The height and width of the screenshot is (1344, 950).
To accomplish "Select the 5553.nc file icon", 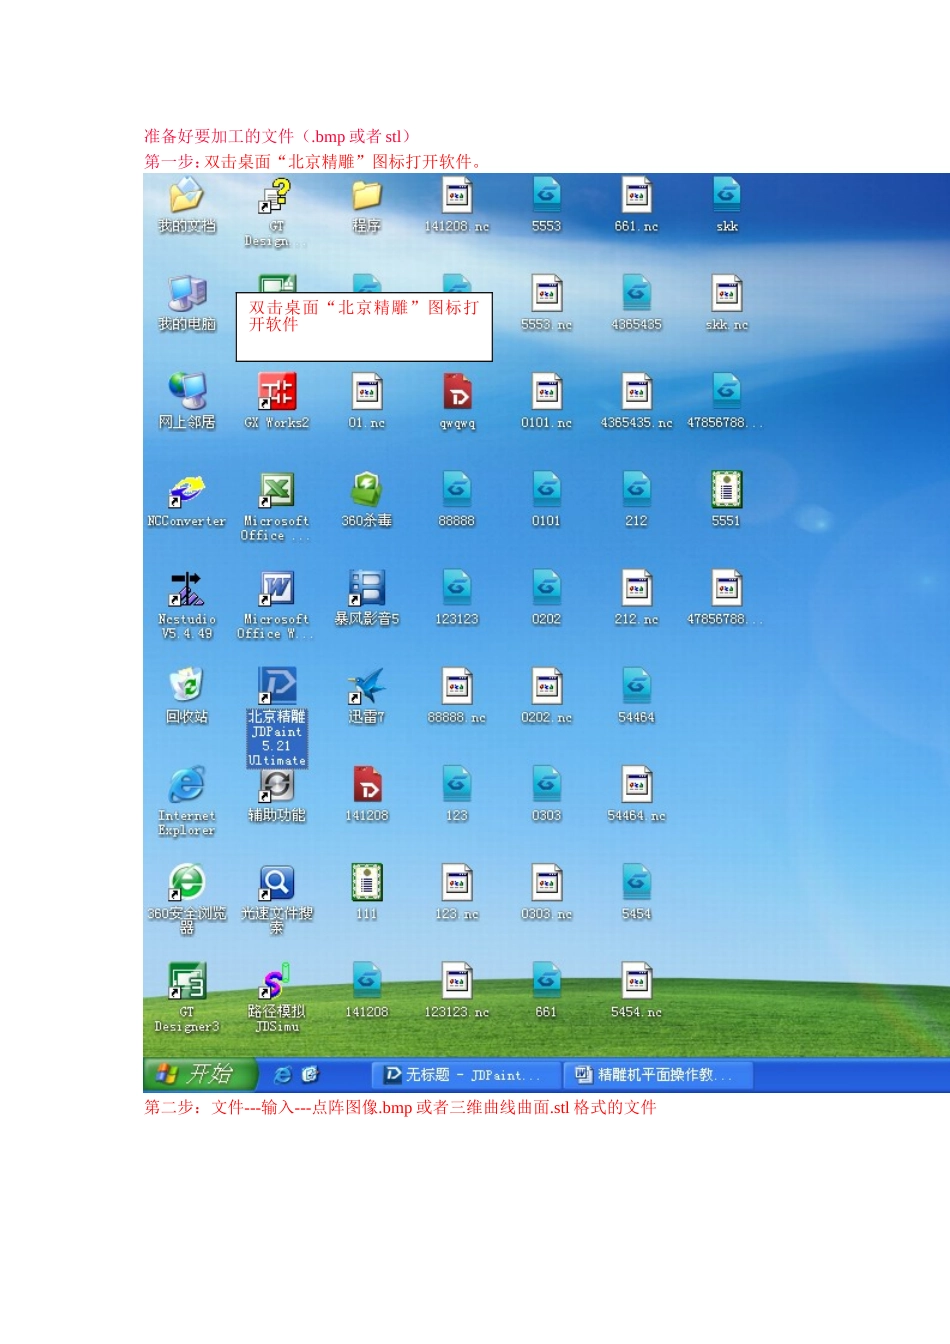I will (546, 303).
